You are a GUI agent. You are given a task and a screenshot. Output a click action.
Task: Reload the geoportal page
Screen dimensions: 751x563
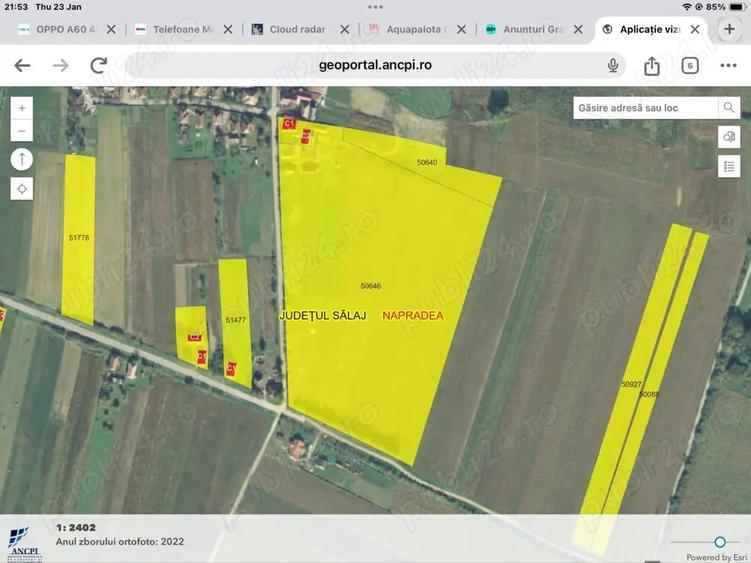pyautogui.click(x=99, y=65)
